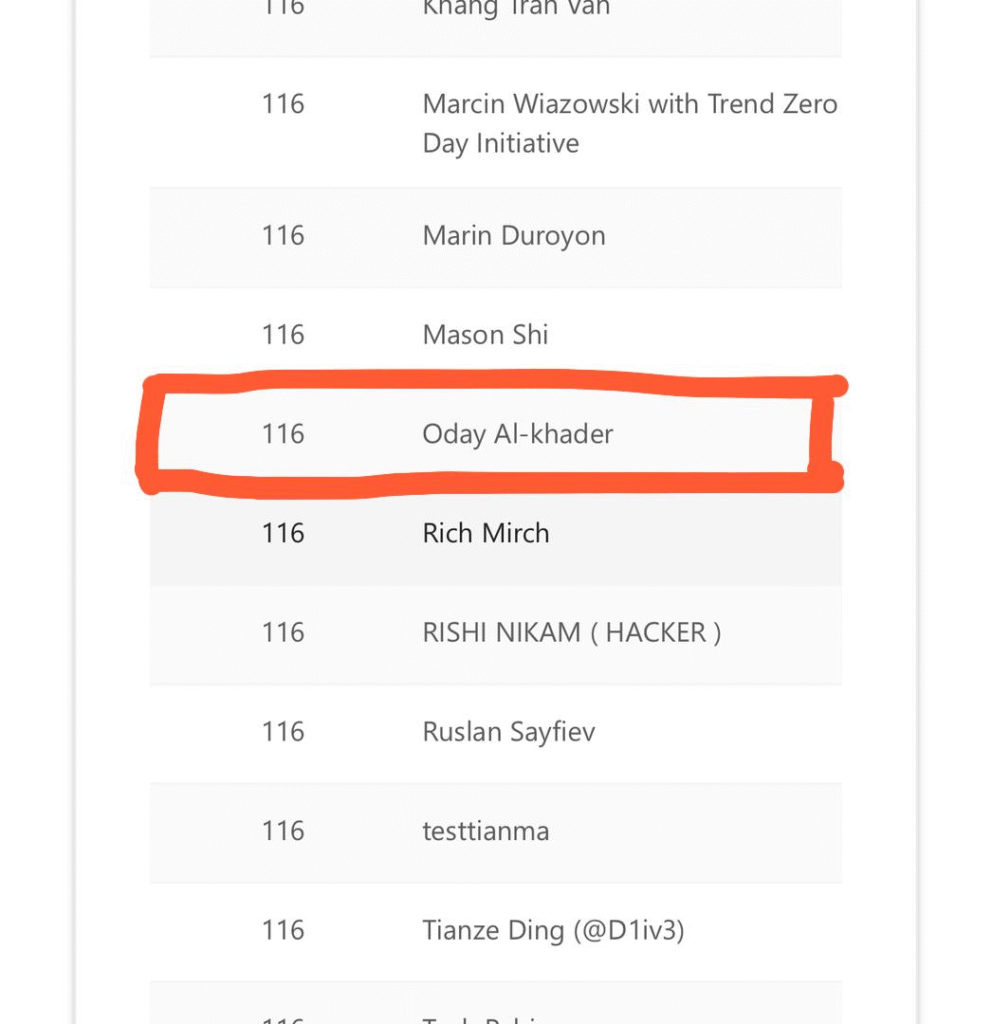This screenshot has width=992, height=1024.
Task: Click the 116 number next to Mason Shi
Action: tap(283, 335)
